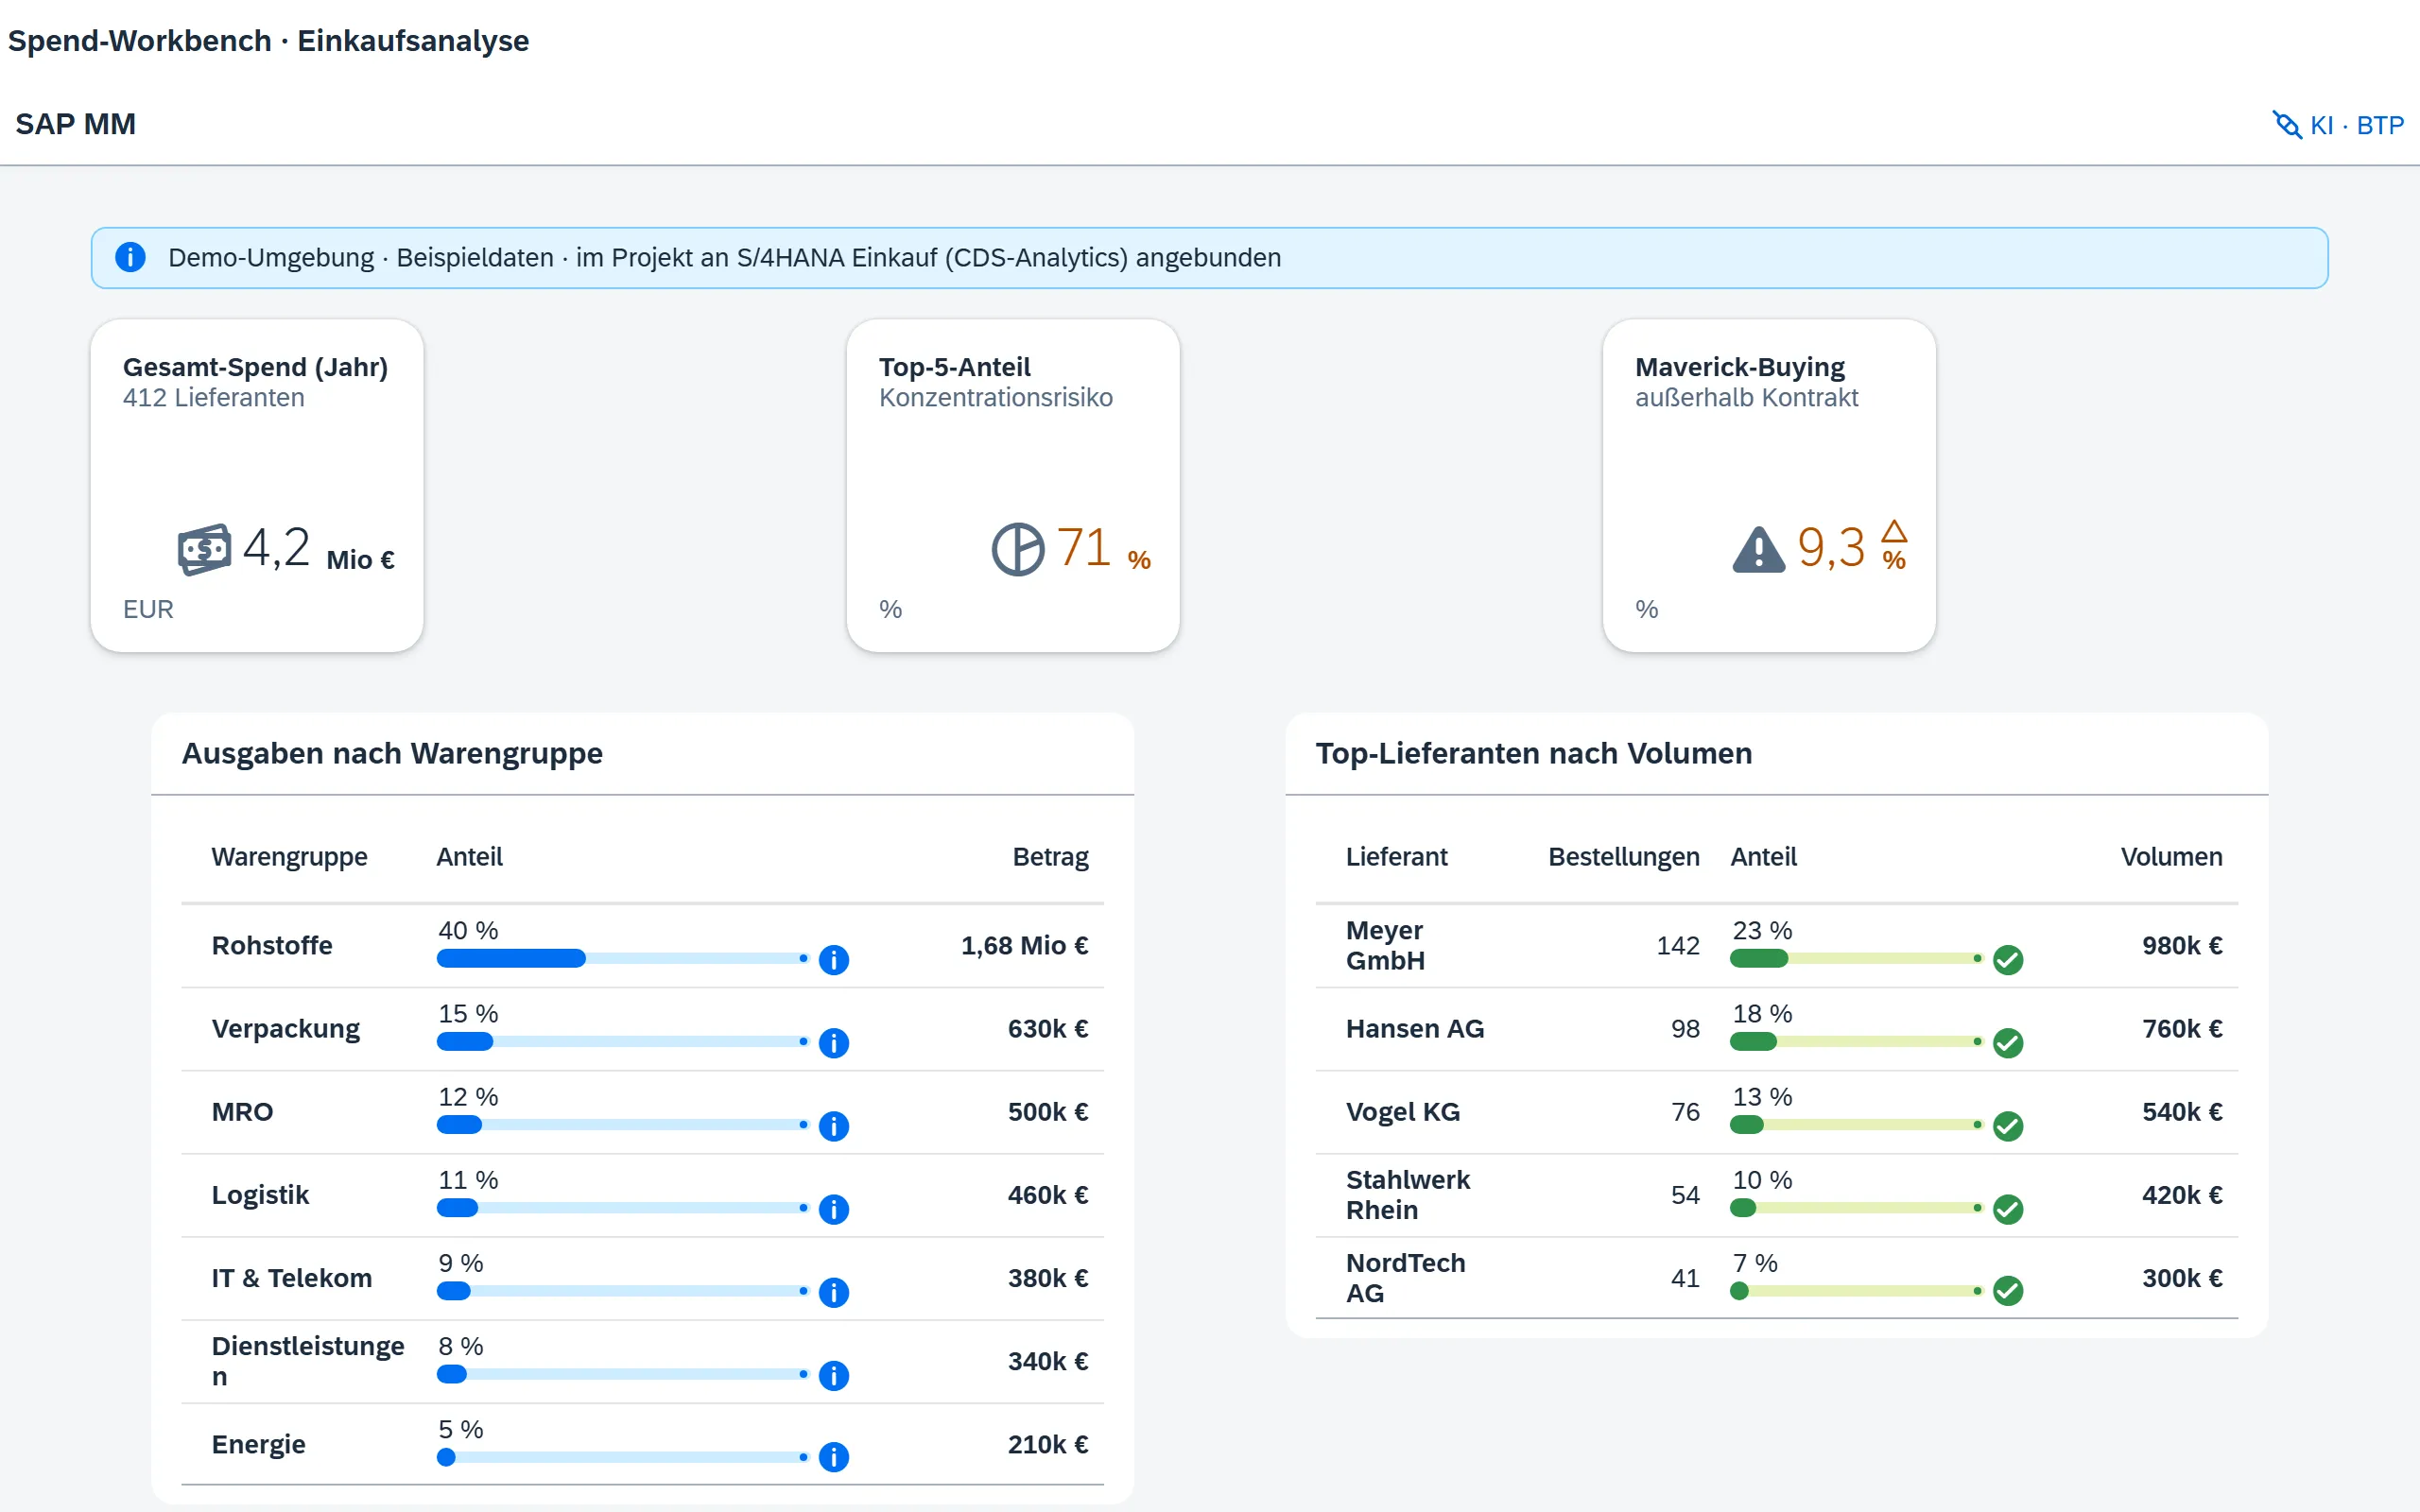This screenshot has width=2420, height=1512.
Task: Select supplier Hansen AG
Action: click(1414, 1028)
